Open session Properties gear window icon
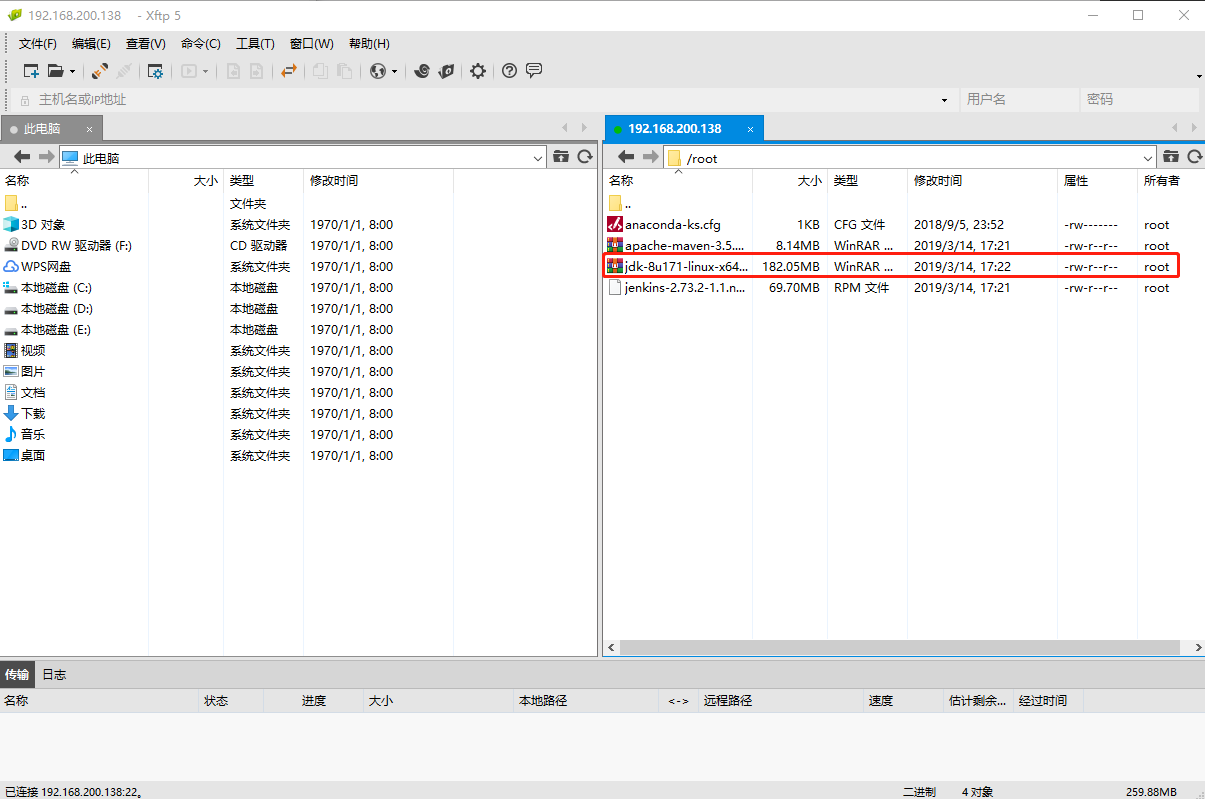This screenshot has width=1205, height=799. point(155,71)
